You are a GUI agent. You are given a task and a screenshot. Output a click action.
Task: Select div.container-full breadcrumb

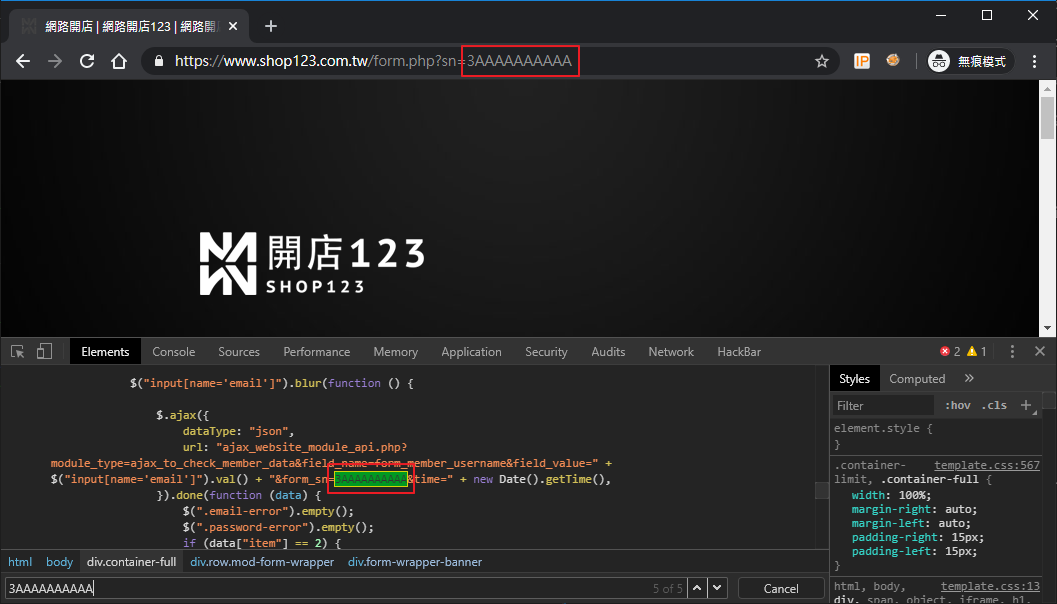click(131, 562)
